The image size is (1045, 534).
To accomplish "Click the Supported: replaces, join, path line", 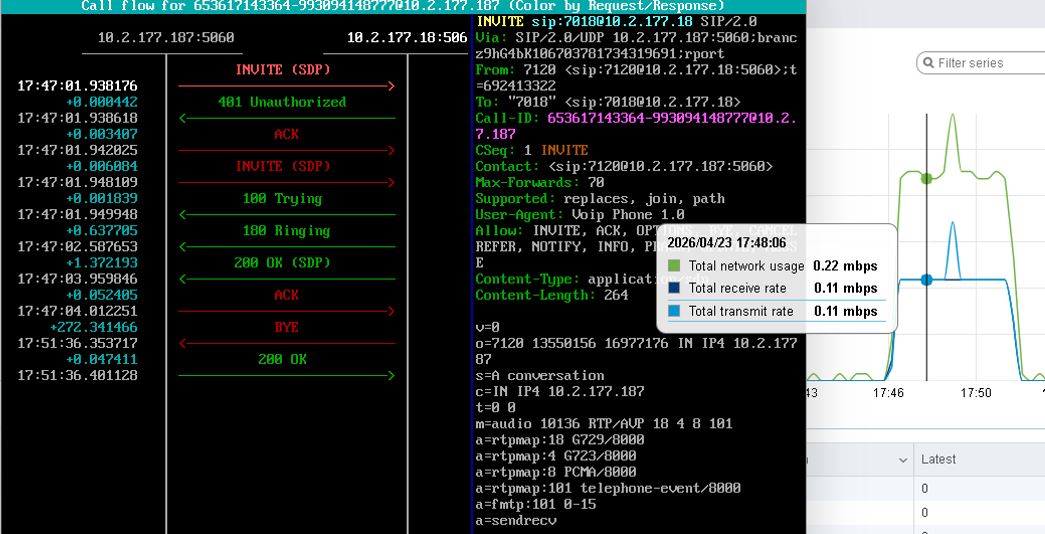I will coord(600,199).
